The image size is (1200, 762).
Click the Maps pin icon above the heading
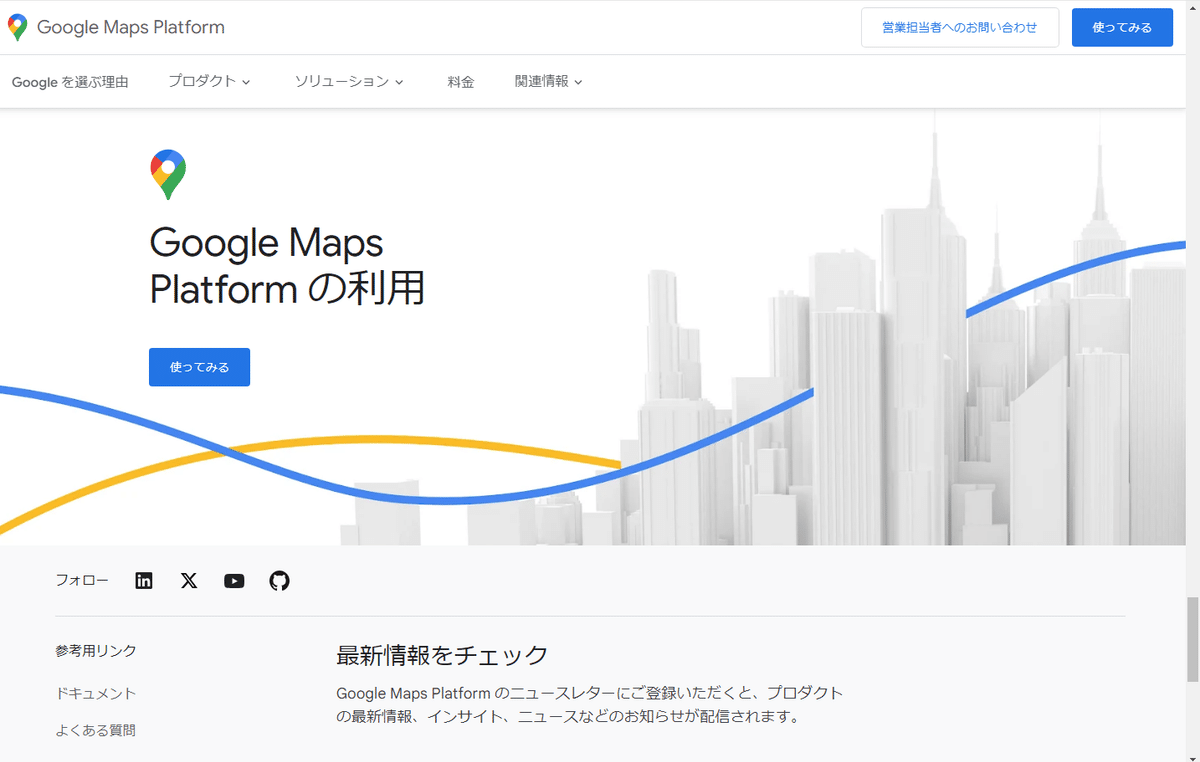click(168, 175)
